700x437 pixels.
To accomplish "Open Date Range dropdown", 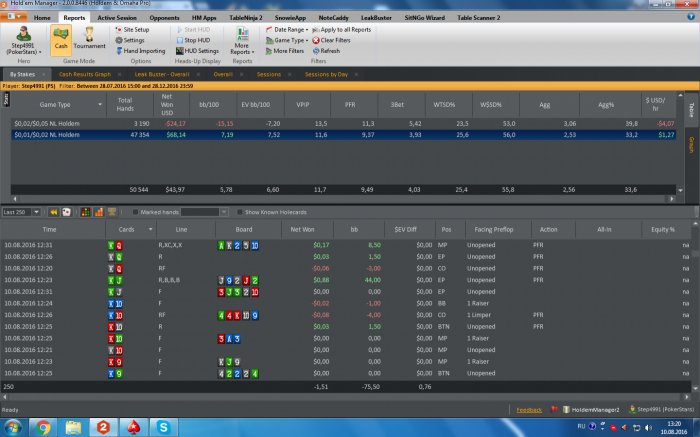I will 287,29.
